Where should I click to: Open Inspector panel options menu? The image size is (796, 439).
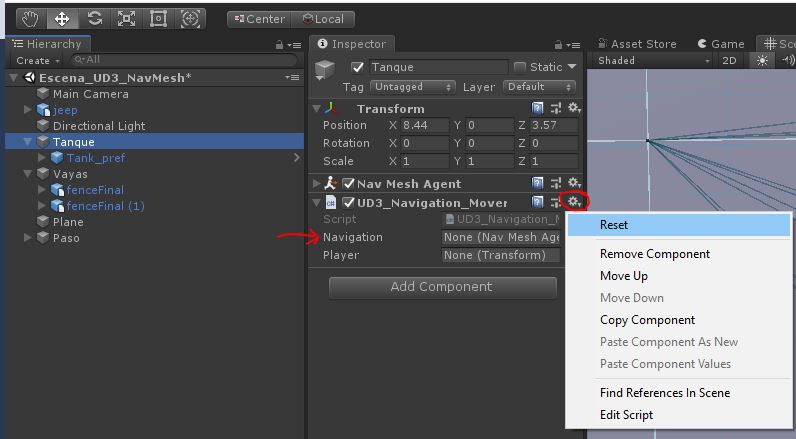pos(573,45)
